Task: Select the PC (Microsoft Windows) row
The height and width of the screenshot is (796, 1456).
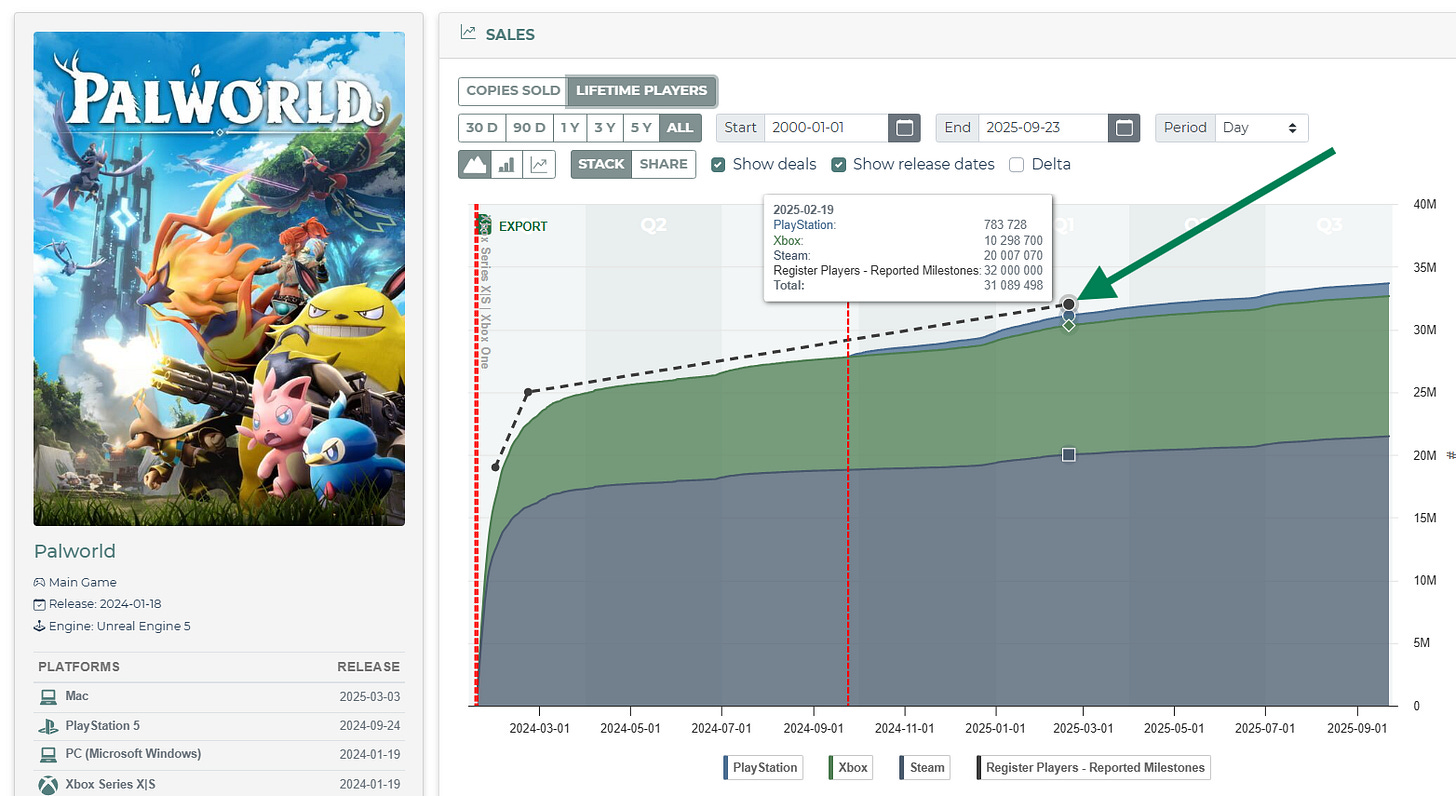Action: 219,755
